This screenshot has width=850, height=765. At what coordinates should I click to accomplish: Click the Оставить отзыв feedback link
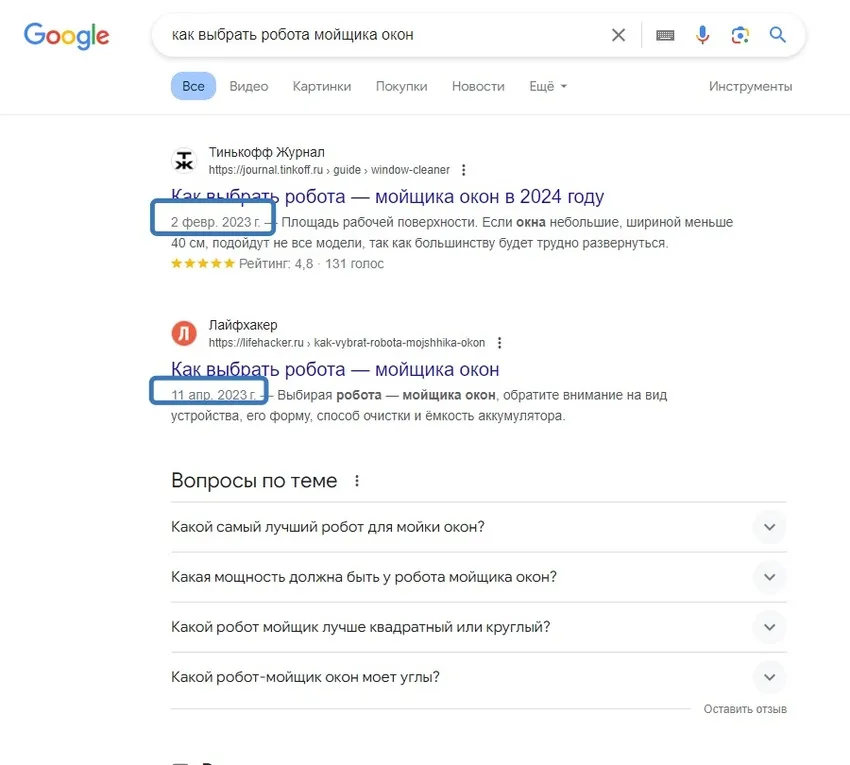pos(745,708)
